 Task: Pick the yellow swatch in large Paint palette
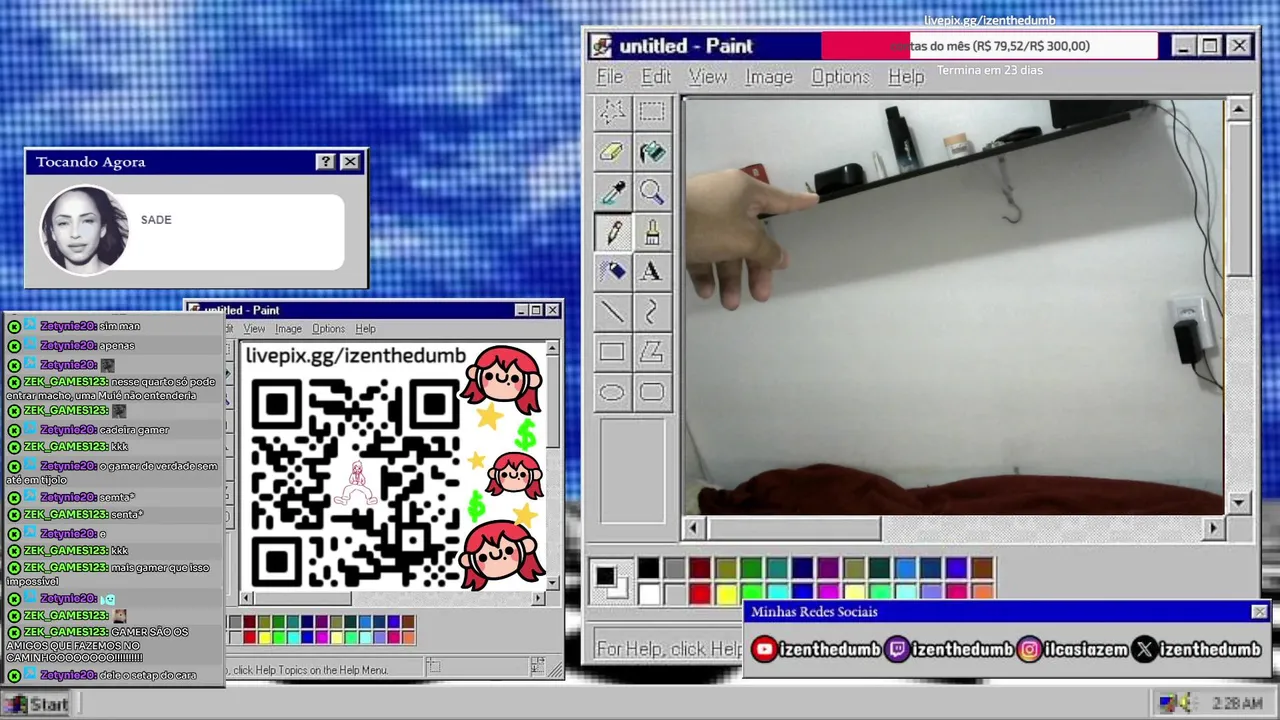click(x=726, y=594)
